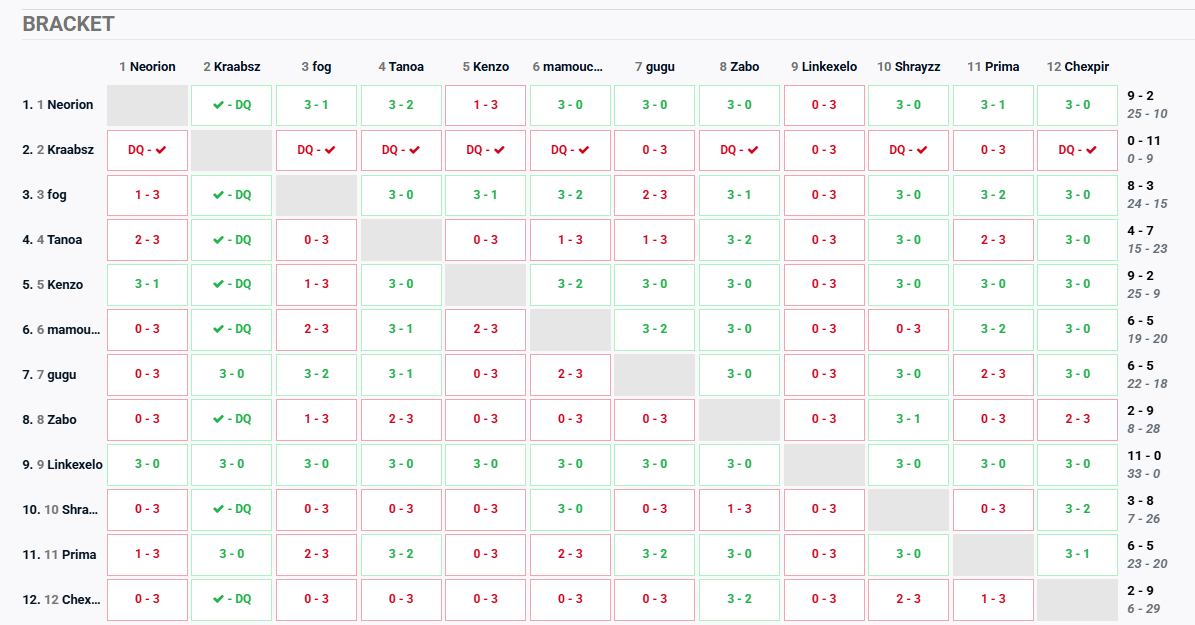Open Kraabsz vs Shrayzz DQ cell

click(908, 150)
